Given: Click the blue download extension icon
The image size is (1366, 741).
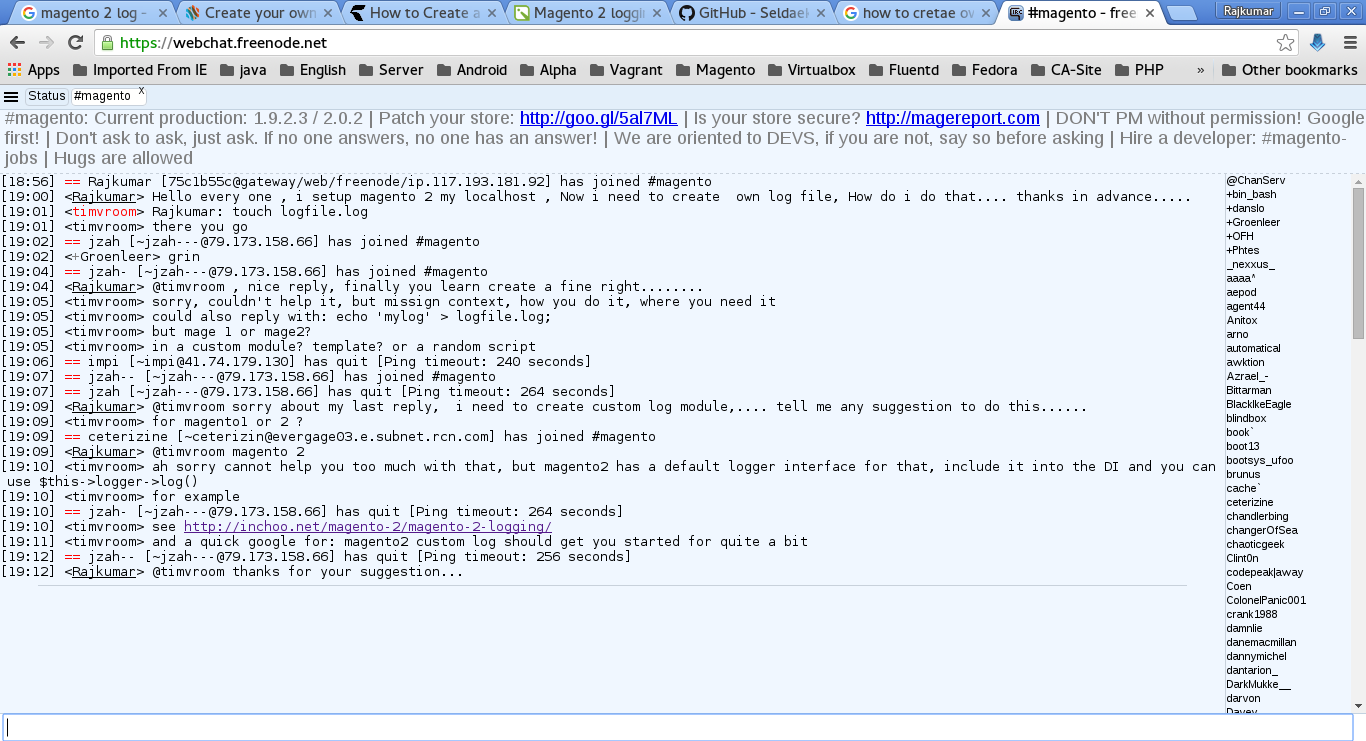Looking at the screenshot, I should coord(1318,43).
